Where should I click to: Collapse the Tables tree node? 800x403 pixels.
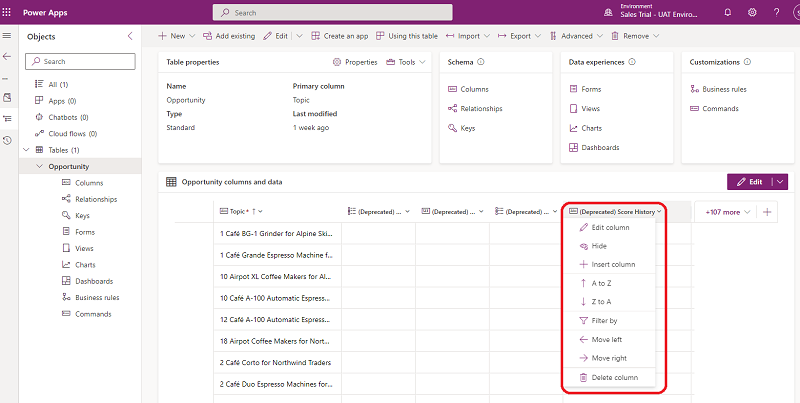coord(27,150)
